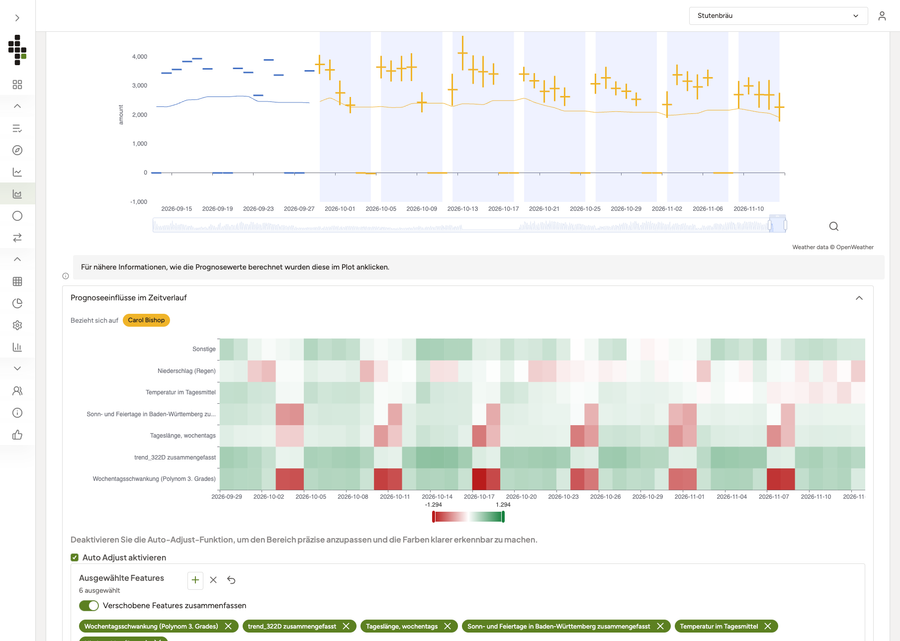Reset selected features with the undo arrow
The image size is (900, 641).
pyautogui.click(x=231, y=580)
